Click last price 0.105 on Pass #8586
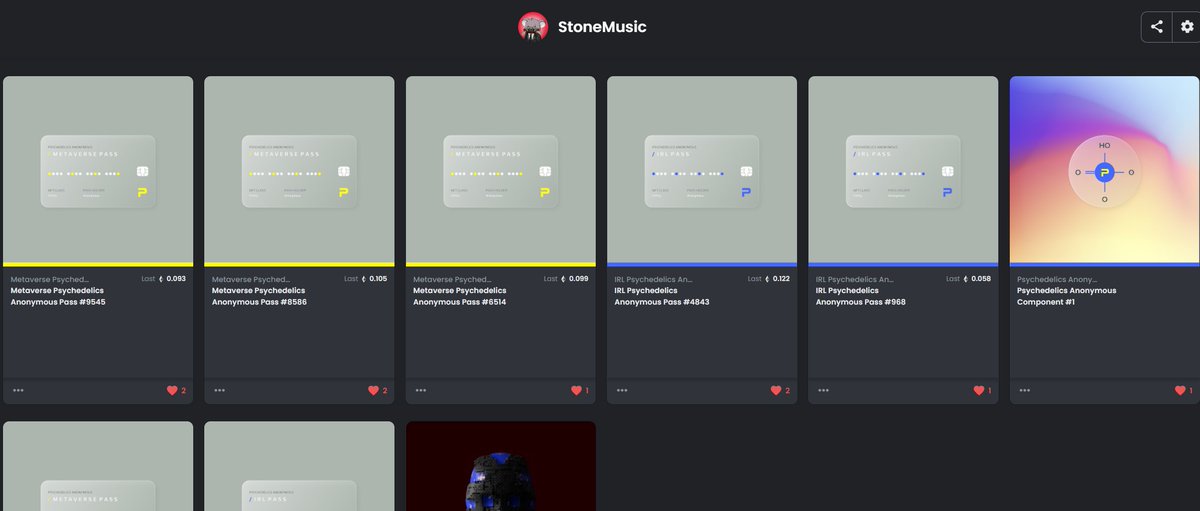This screenshot has width=1200, height=511. 378,279
